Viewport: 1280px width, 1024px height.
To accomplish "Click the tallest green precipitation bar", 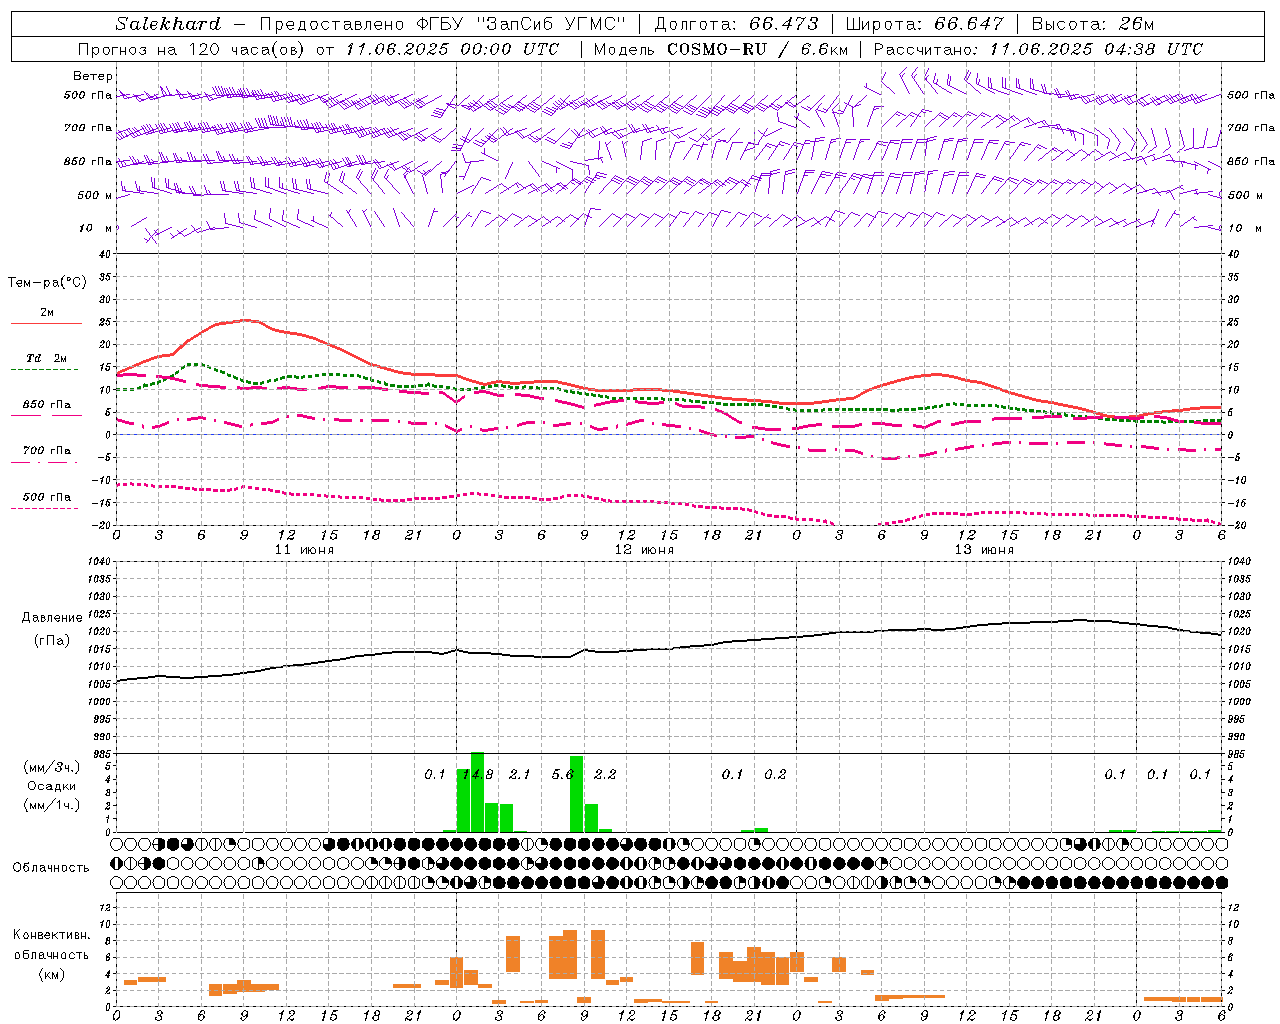I will [477, 792].
